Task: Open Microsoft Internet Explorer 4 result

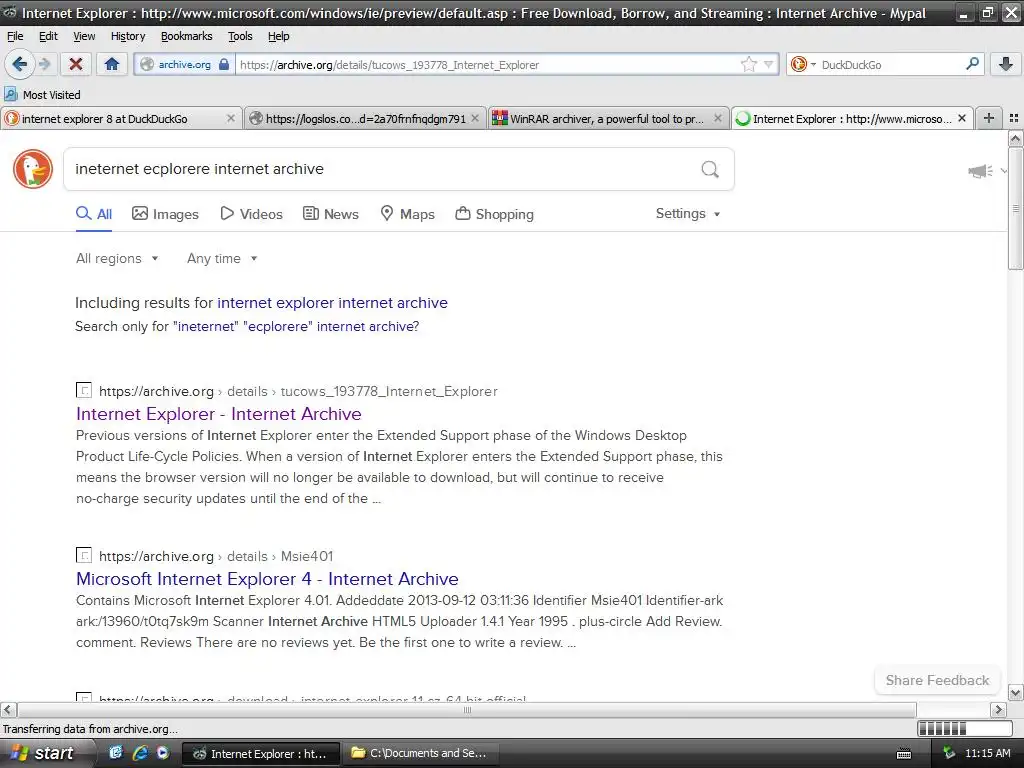Action: click(267, 579)
